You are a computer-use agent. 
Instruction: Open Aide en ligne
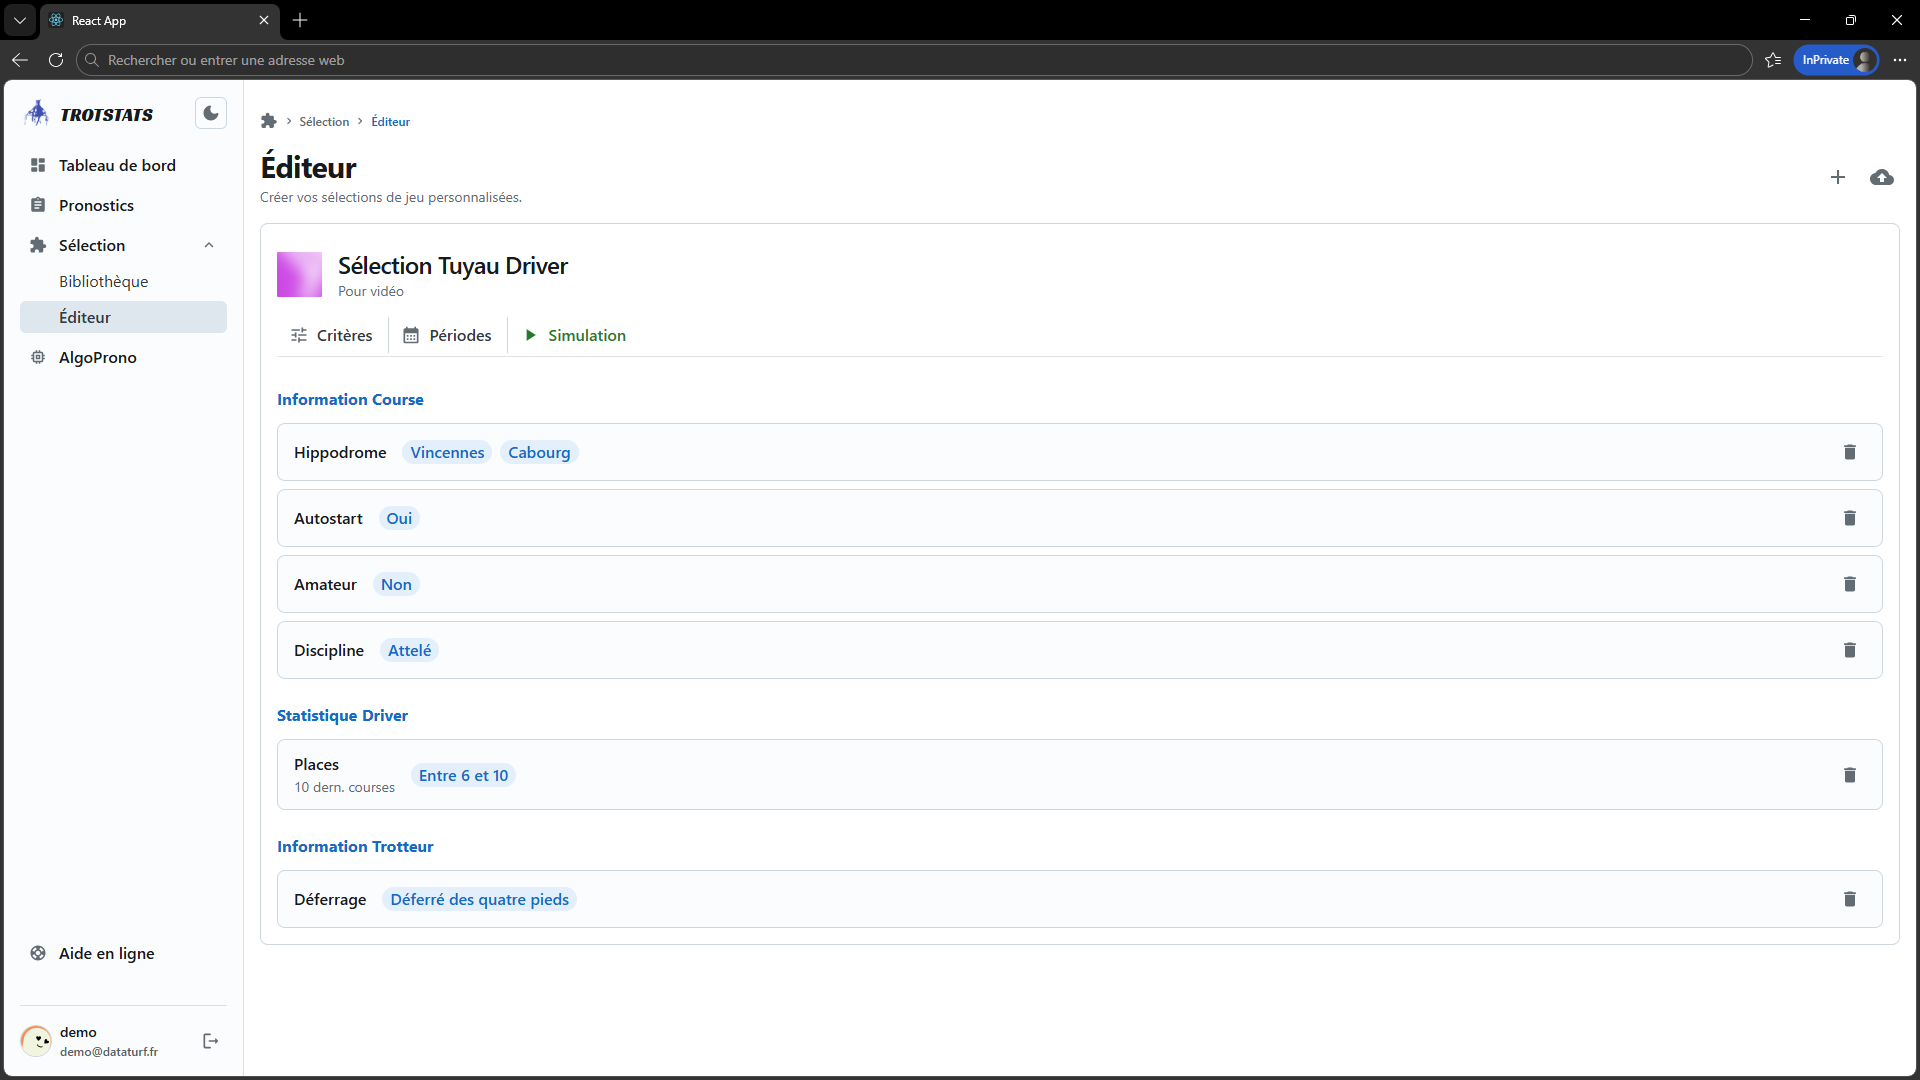(106, 953)
